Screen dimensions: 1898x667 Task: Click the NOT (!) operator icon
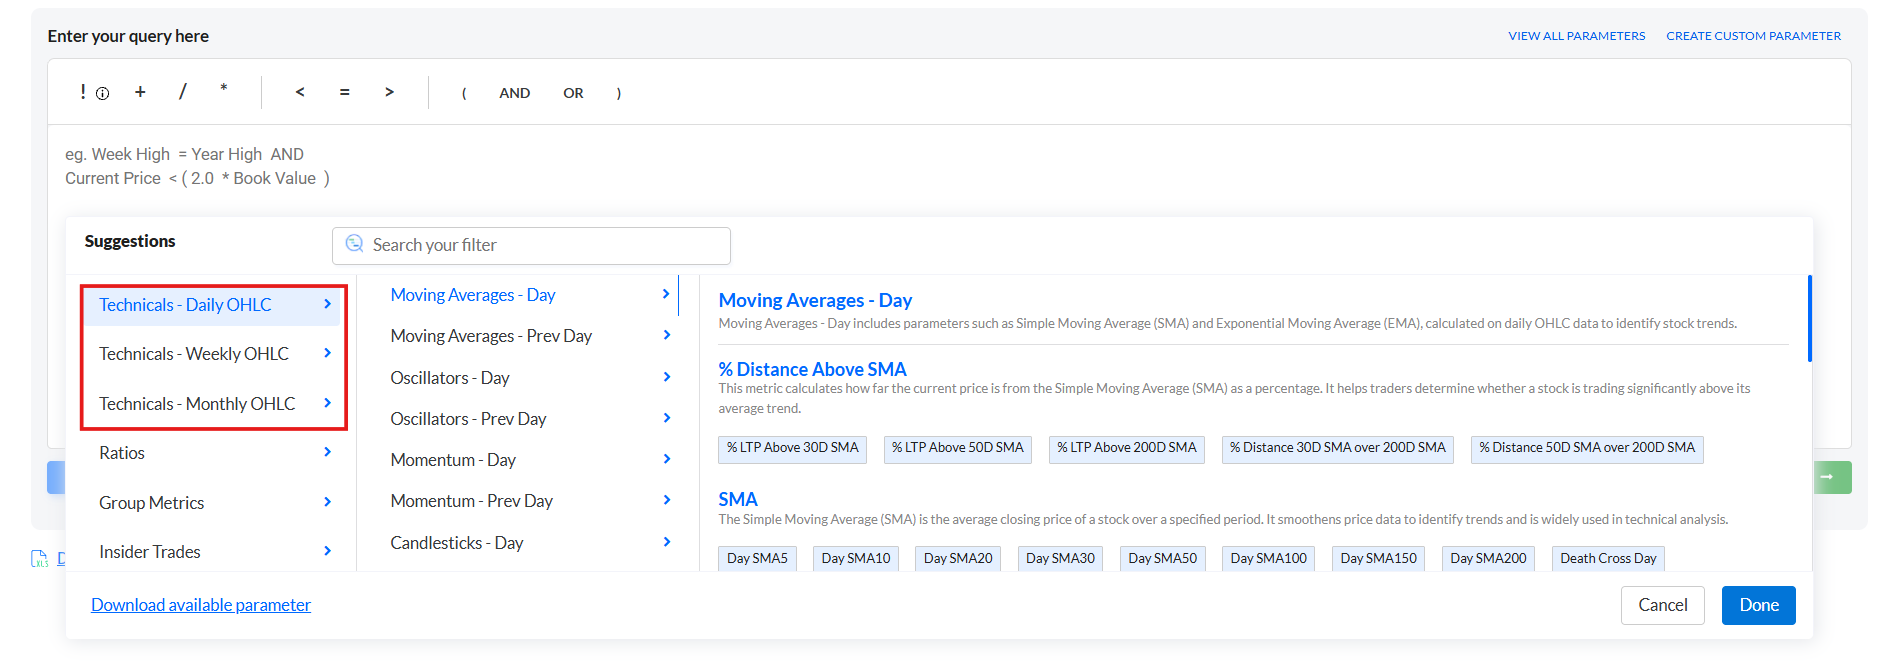click(84, 92)
